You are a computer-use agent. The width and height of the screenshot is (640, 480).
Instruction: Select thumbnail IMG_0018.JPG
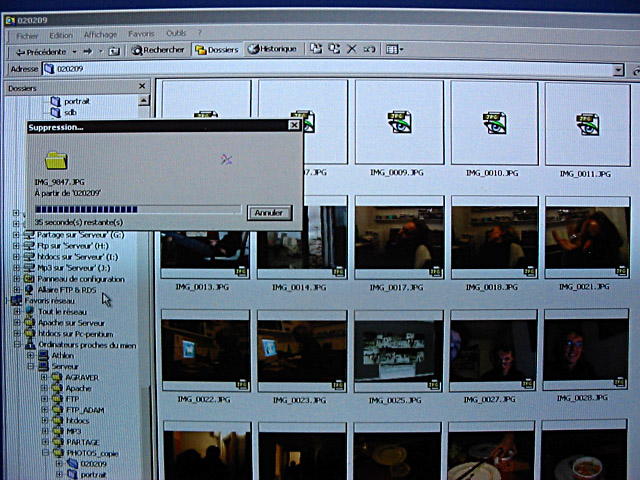[494, 238]
